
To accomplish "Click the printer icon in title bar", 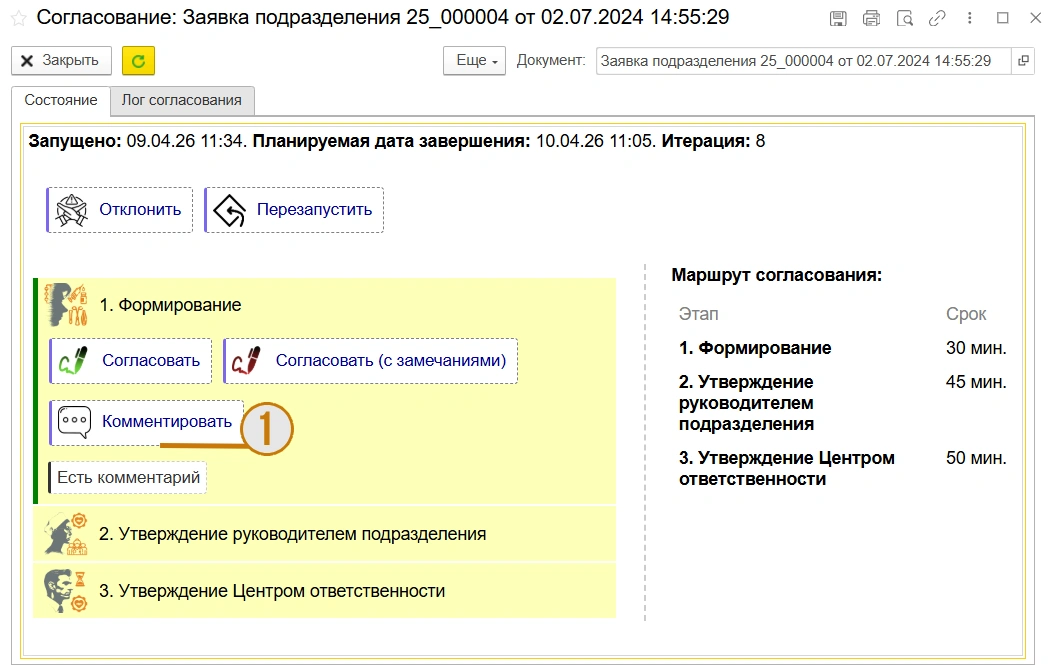I will pyautogui.click(x=871, y=19).
